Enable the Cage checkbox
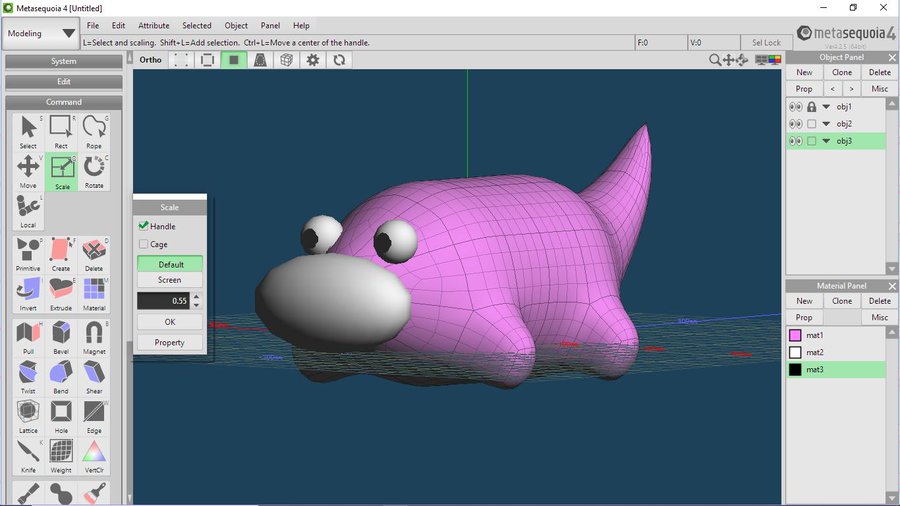900x506 pixels. click(143, 244)
